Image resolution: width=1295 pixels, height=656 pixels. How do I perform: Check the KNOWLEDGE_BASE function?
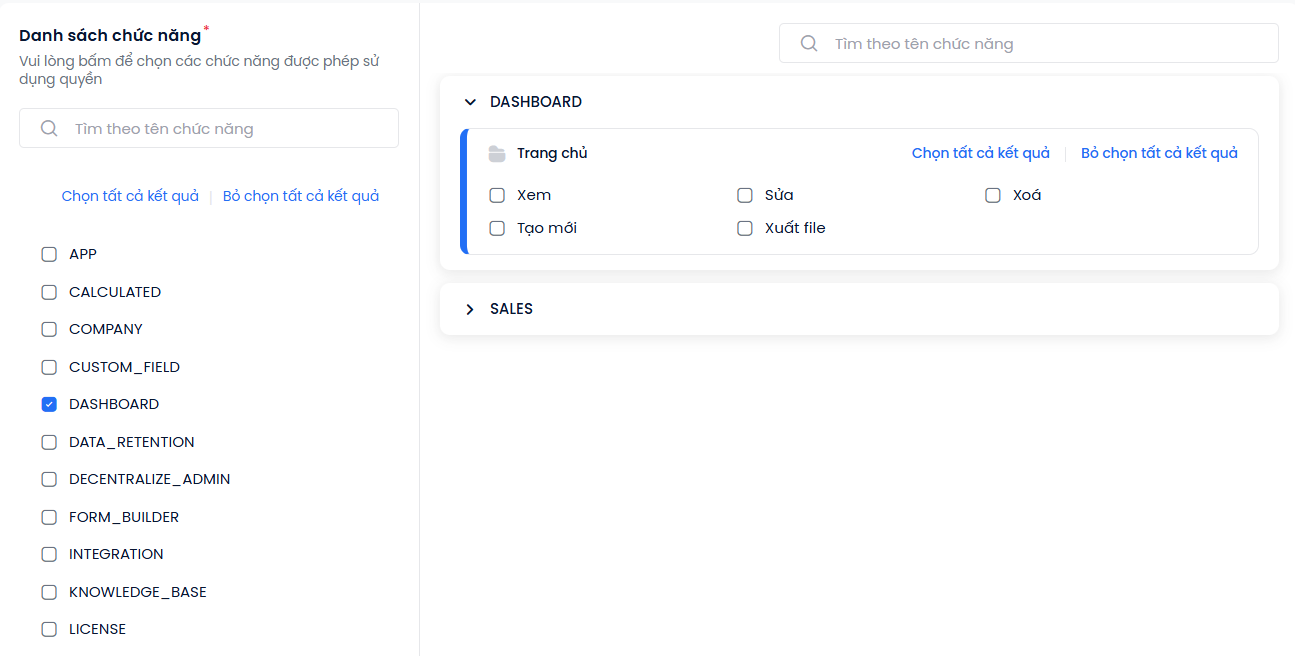point(49,593)
